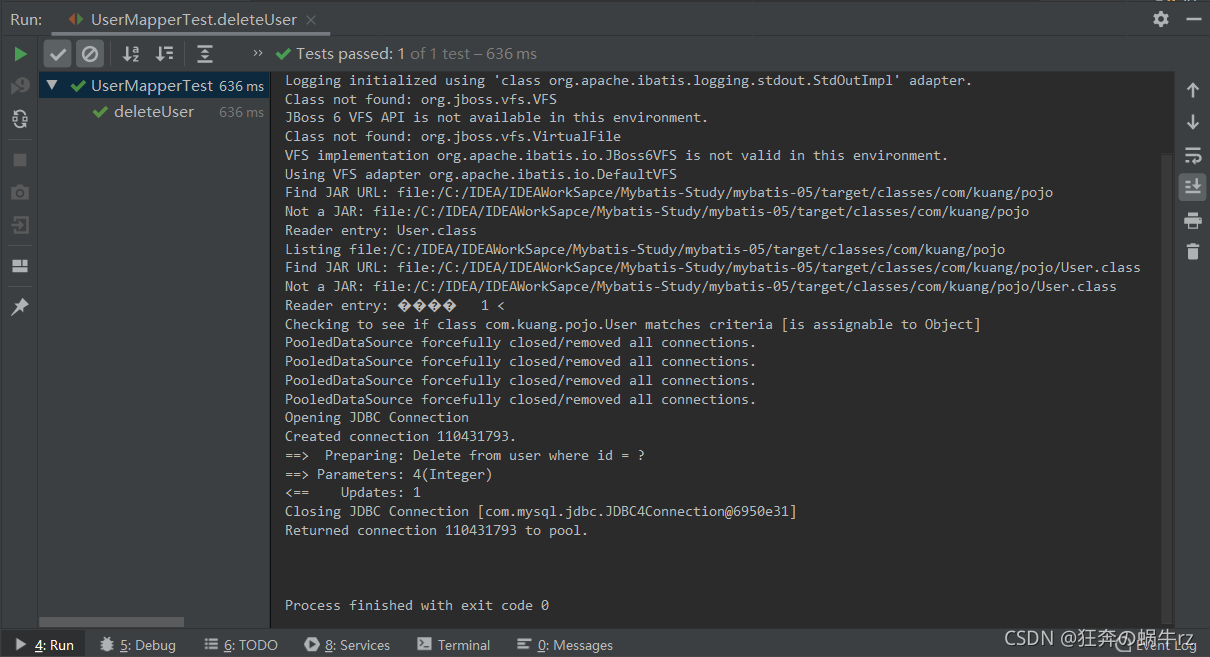The image size is (1210, 657).
Task: Open the 4: Run tool window tab
Action: 43,645
